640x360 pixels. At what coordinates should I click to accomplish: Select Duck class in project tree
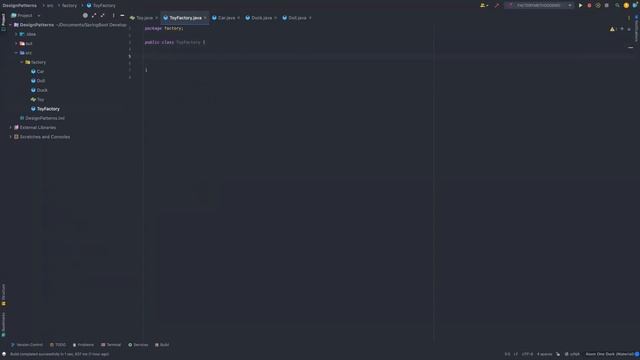coord(42,90)
